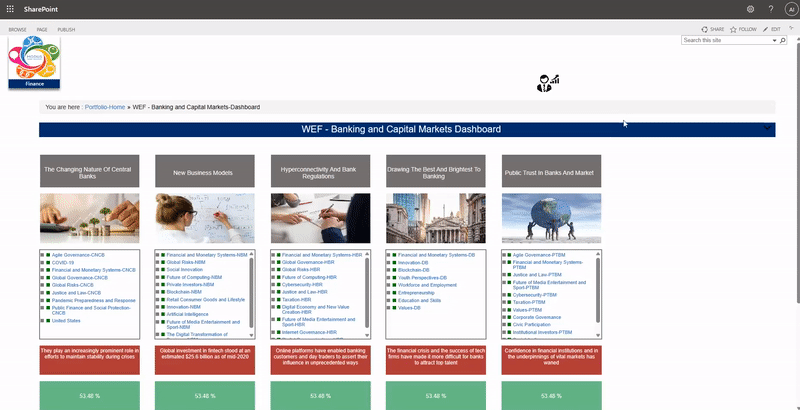Click the woman at whiteboard thumbnail
This screenshot has width=800, height=410.
205,218
